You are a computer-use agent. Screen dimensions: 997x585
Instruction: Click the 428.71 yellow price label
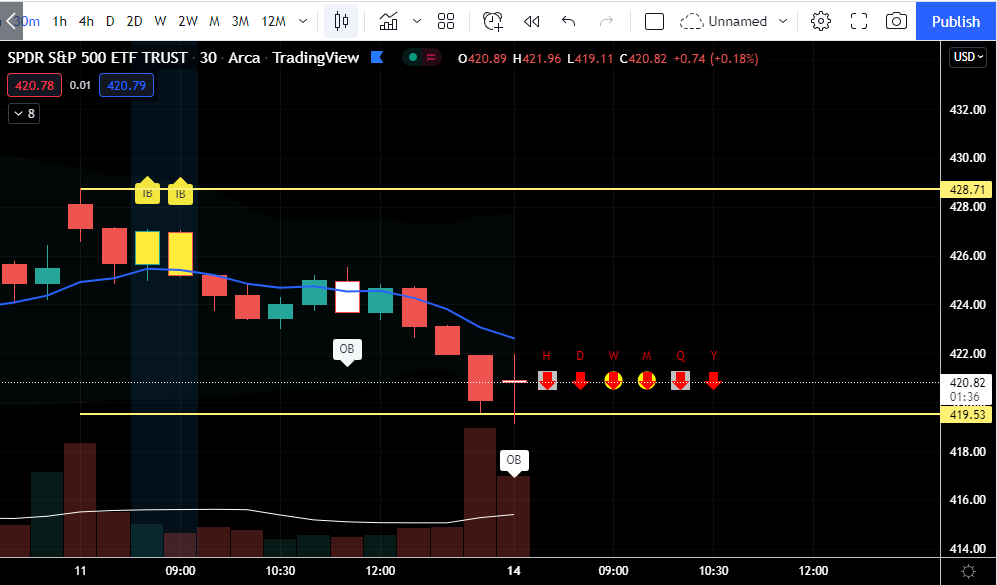coord(966,189)
